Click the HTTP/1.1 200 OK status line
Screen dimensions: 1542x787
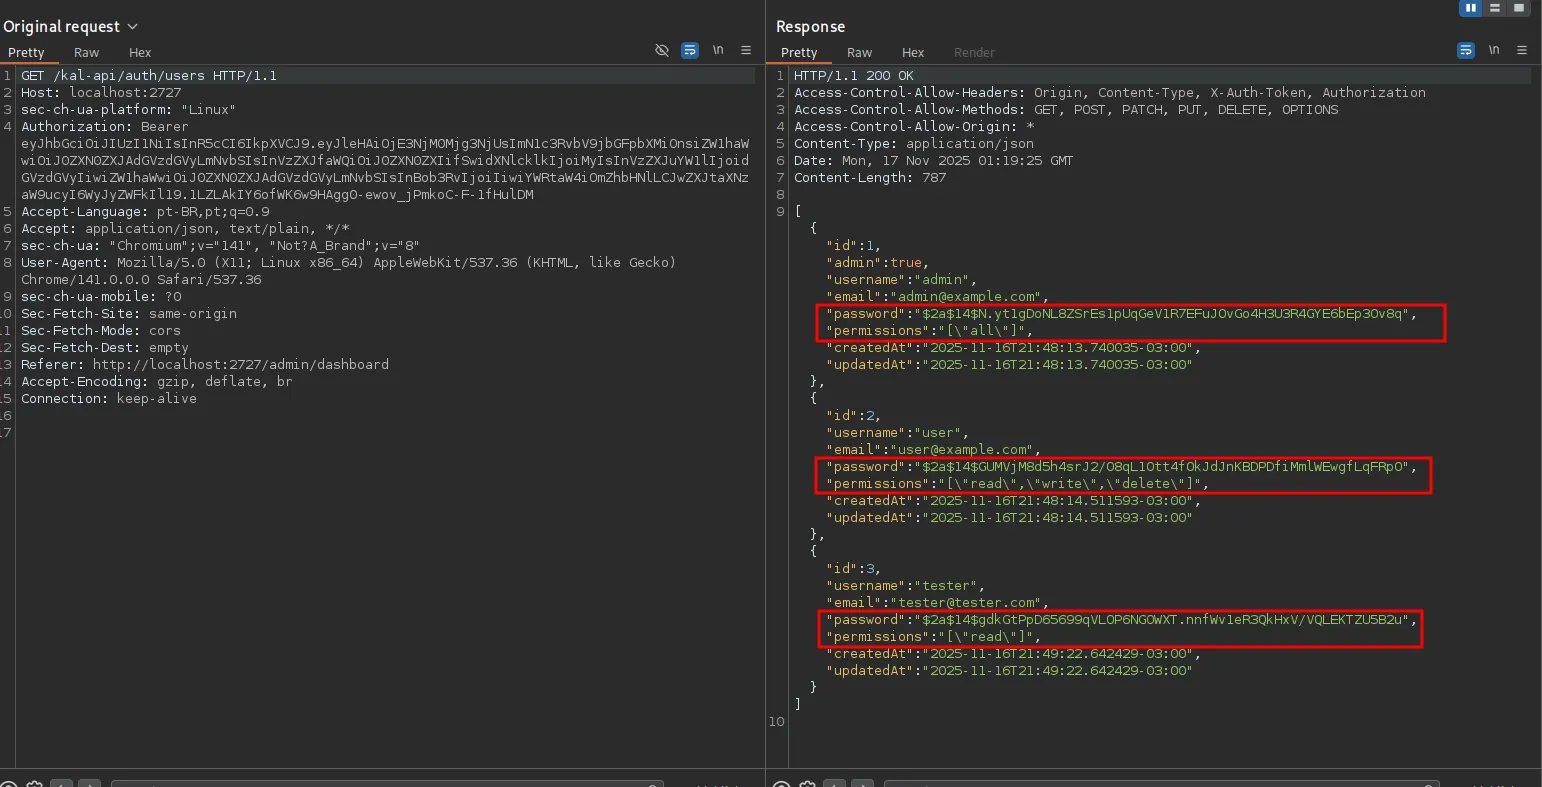(x=854, y=76)
